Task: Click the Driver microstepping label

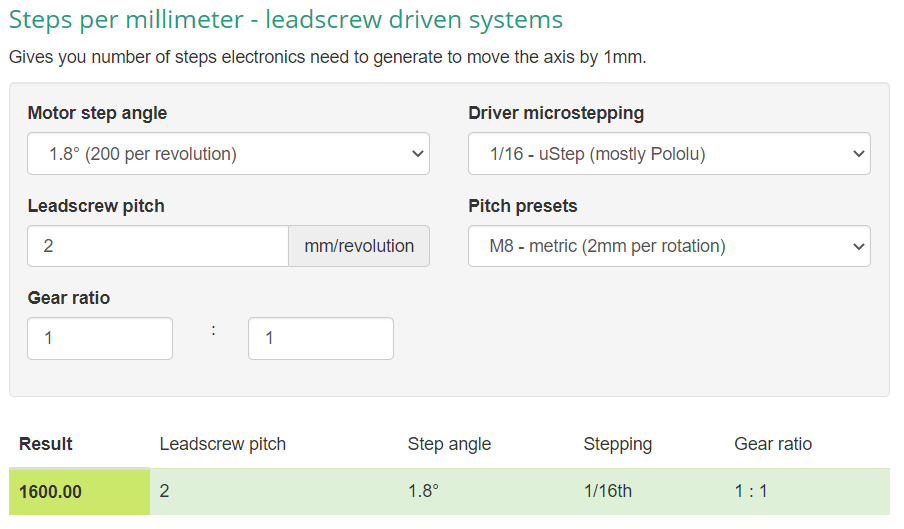Action: click(556, 113)
